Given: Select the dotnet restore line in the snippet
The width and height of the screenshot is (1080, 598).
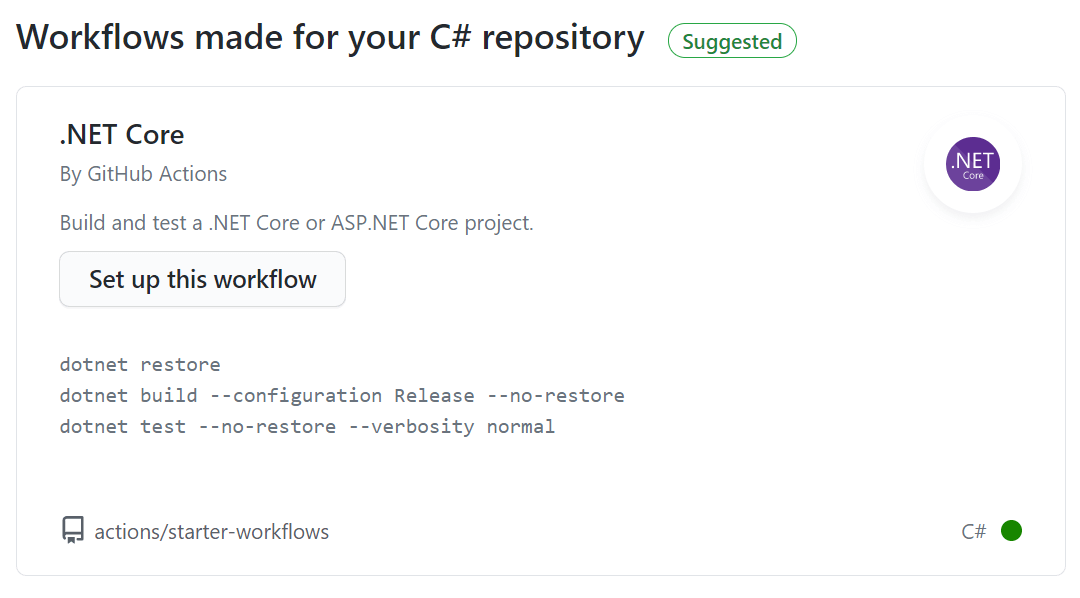Looking at the screenshot, I should click(x=140, y=364).
